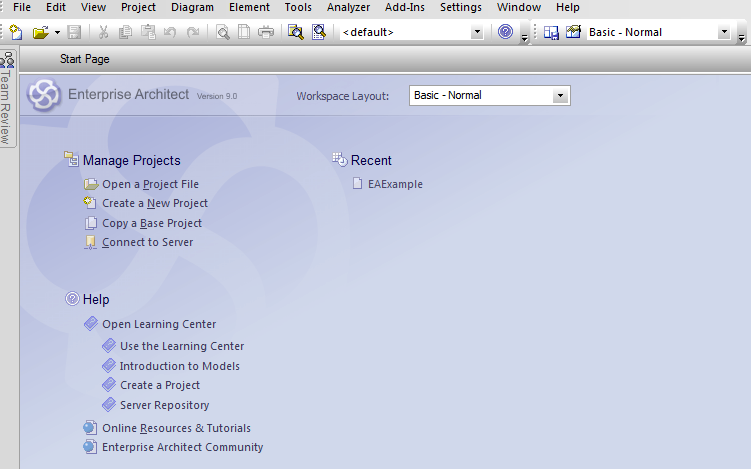The width and height of the screenshot is (751, 469).
Task: Click the Enterprise Architect logo icon
Action: [x=44, y=95]
